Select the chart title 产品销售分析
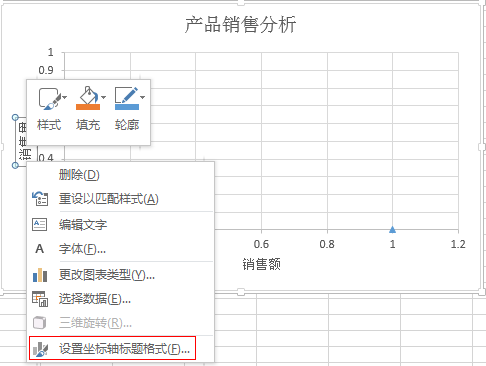The width and height of the screenshot is (486, 366). [240, 25]
